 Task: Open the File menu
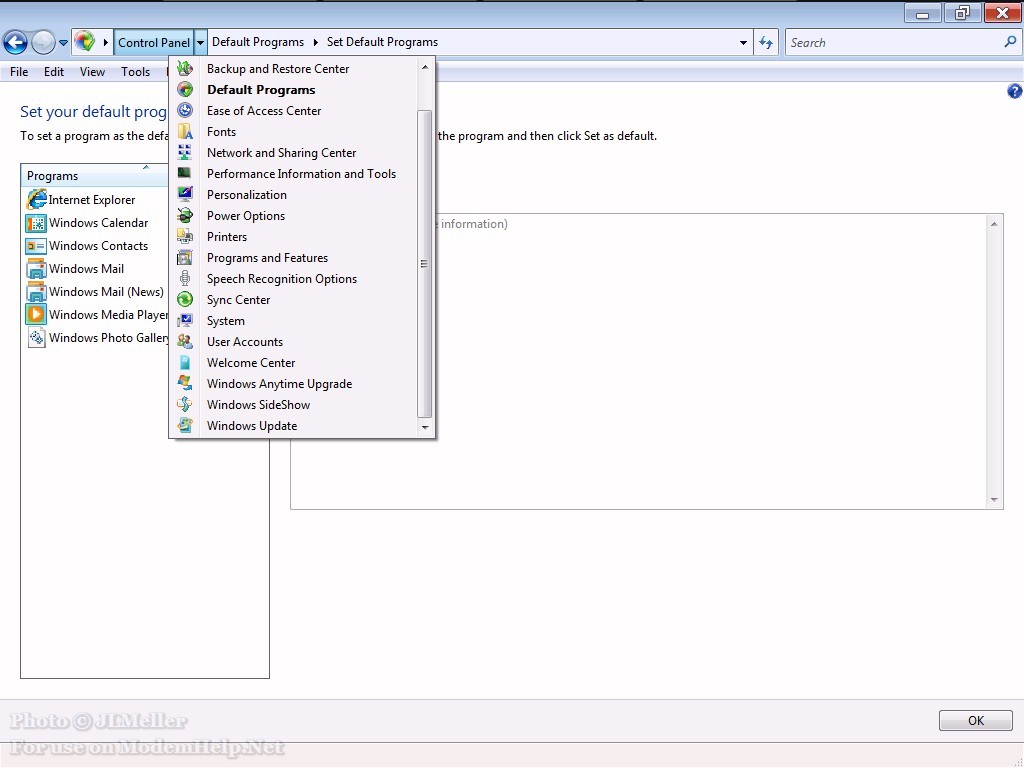[x=19, y=72]
